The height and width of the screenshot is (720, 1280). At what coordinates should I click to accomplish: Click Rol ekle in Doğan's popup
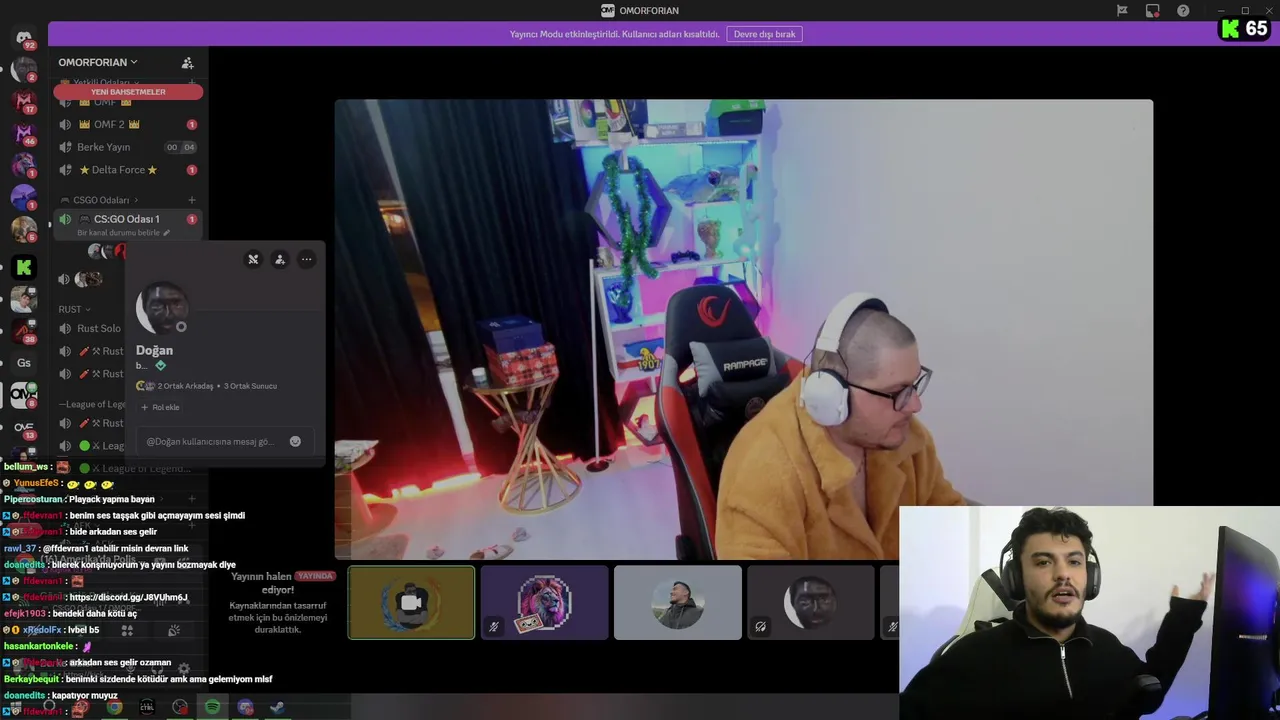point(160,407)
